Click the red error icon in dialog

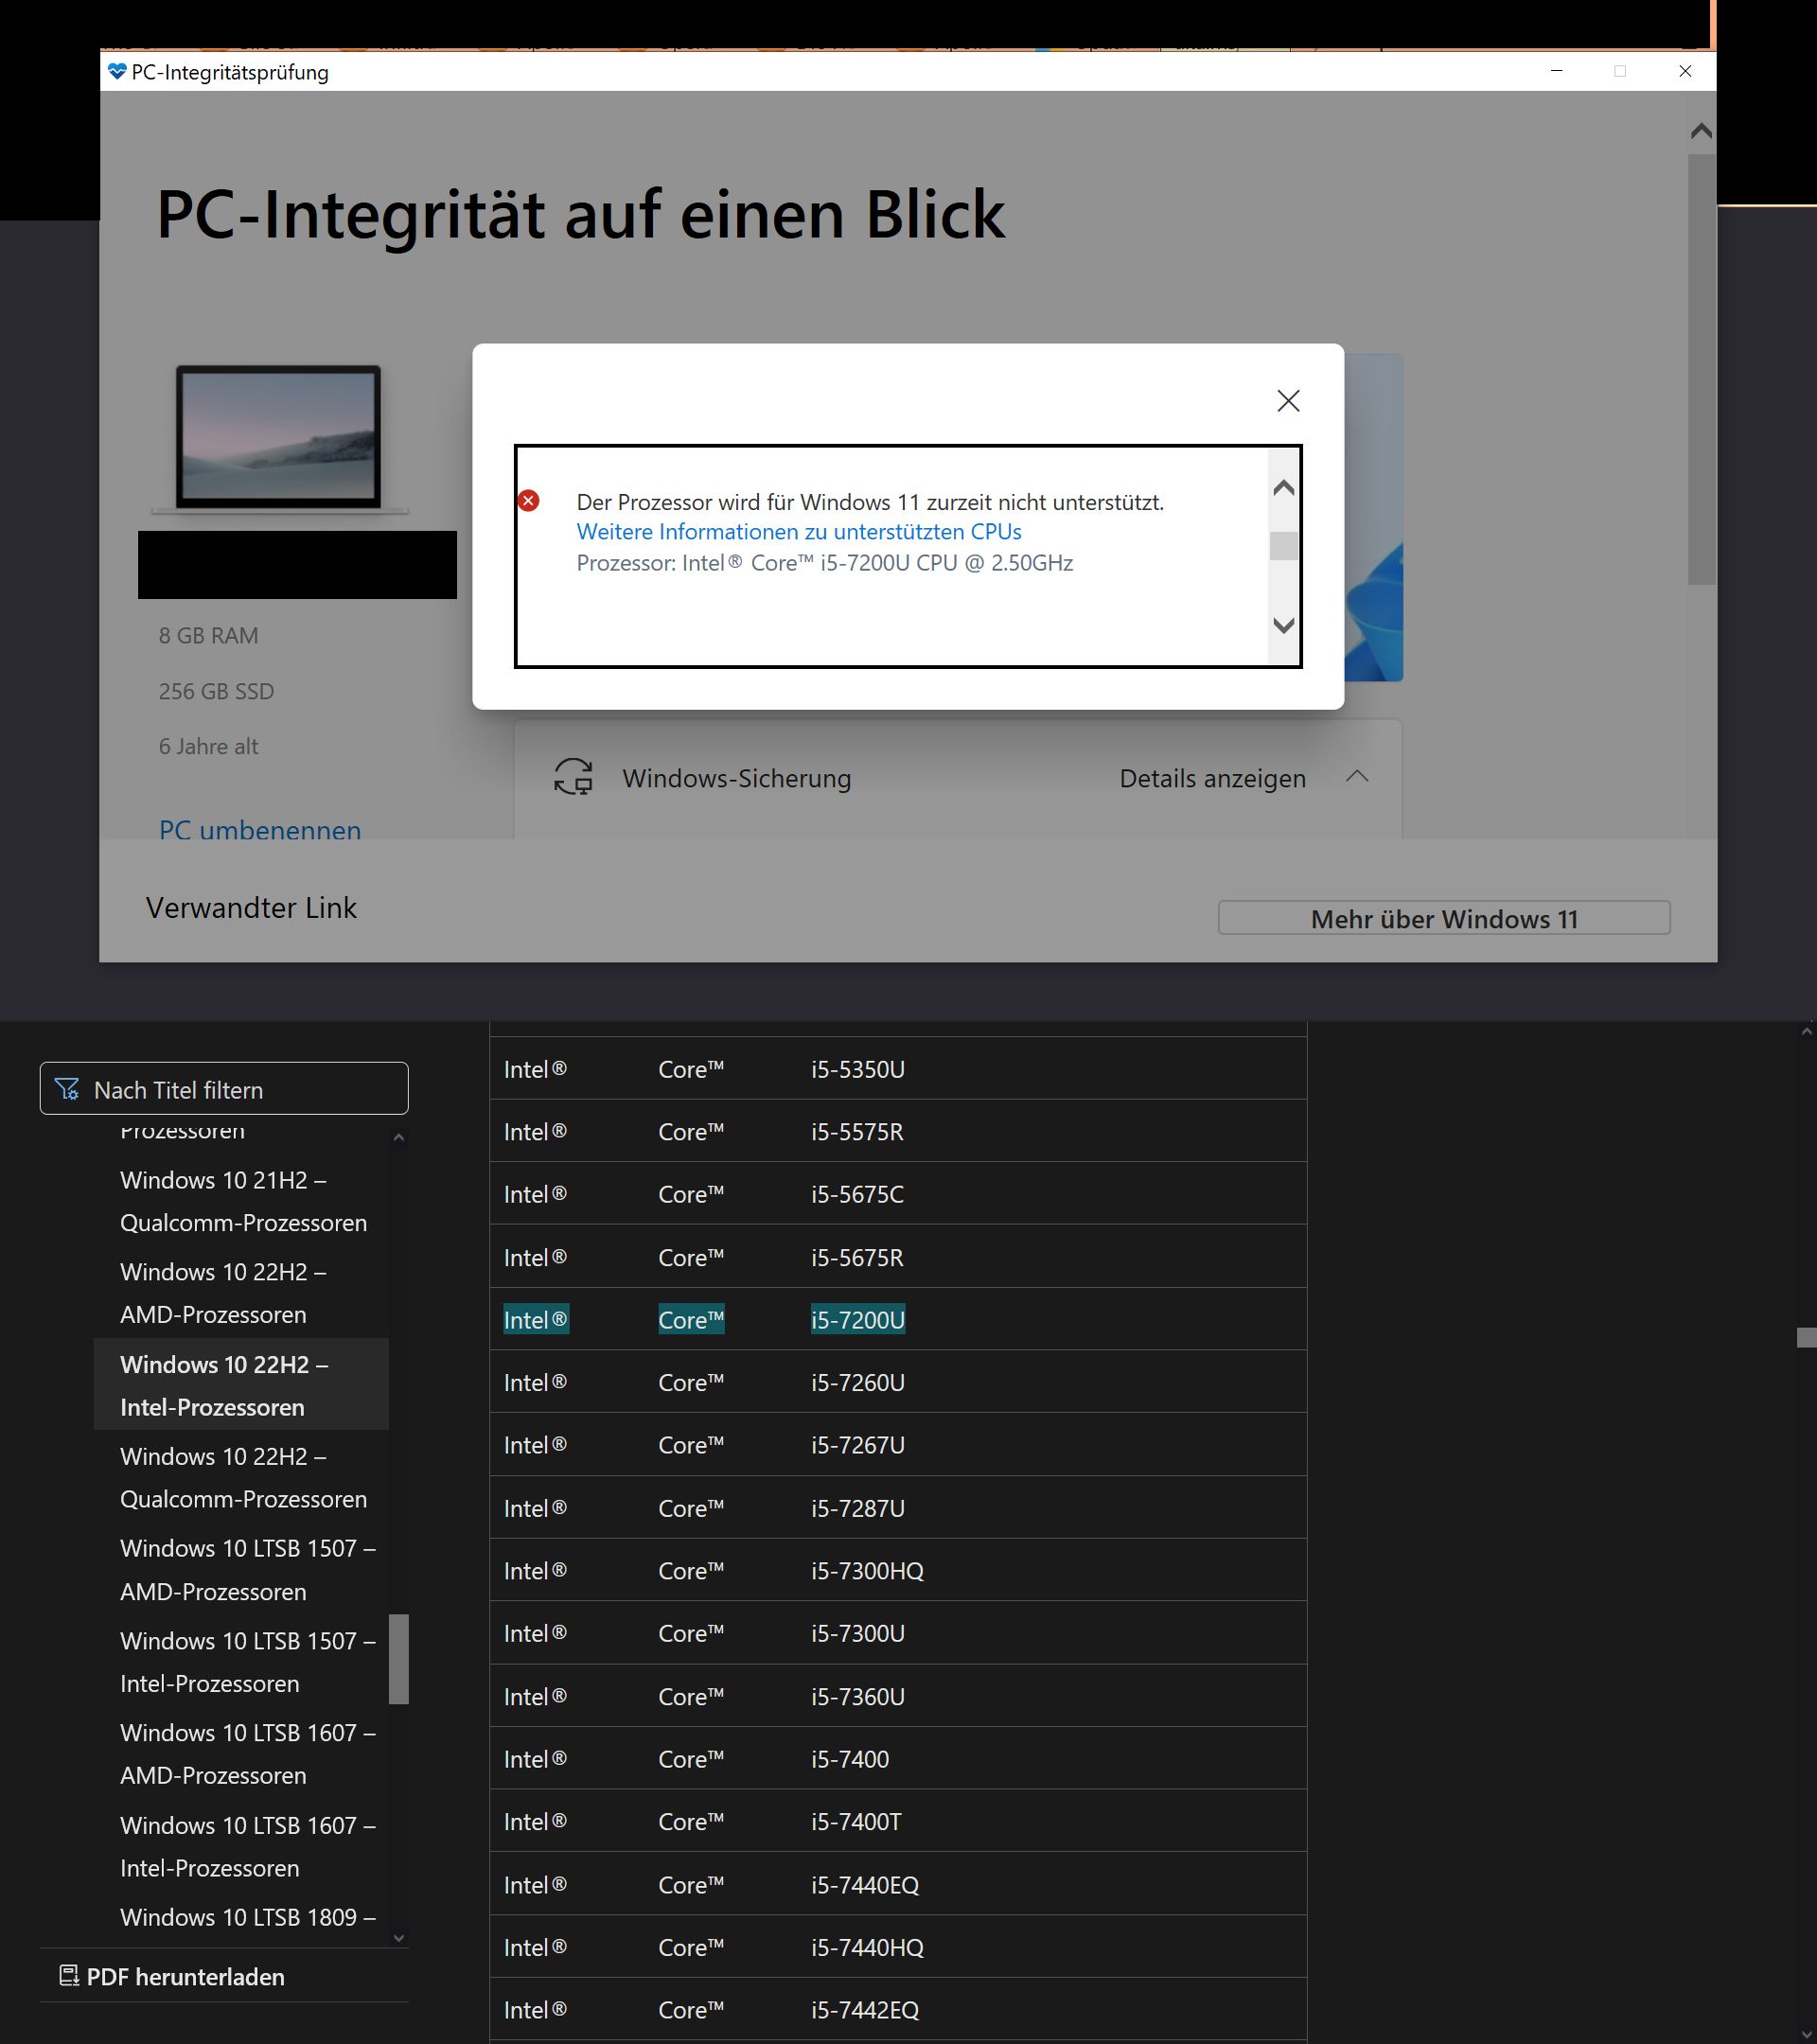(x=529, y=501)
